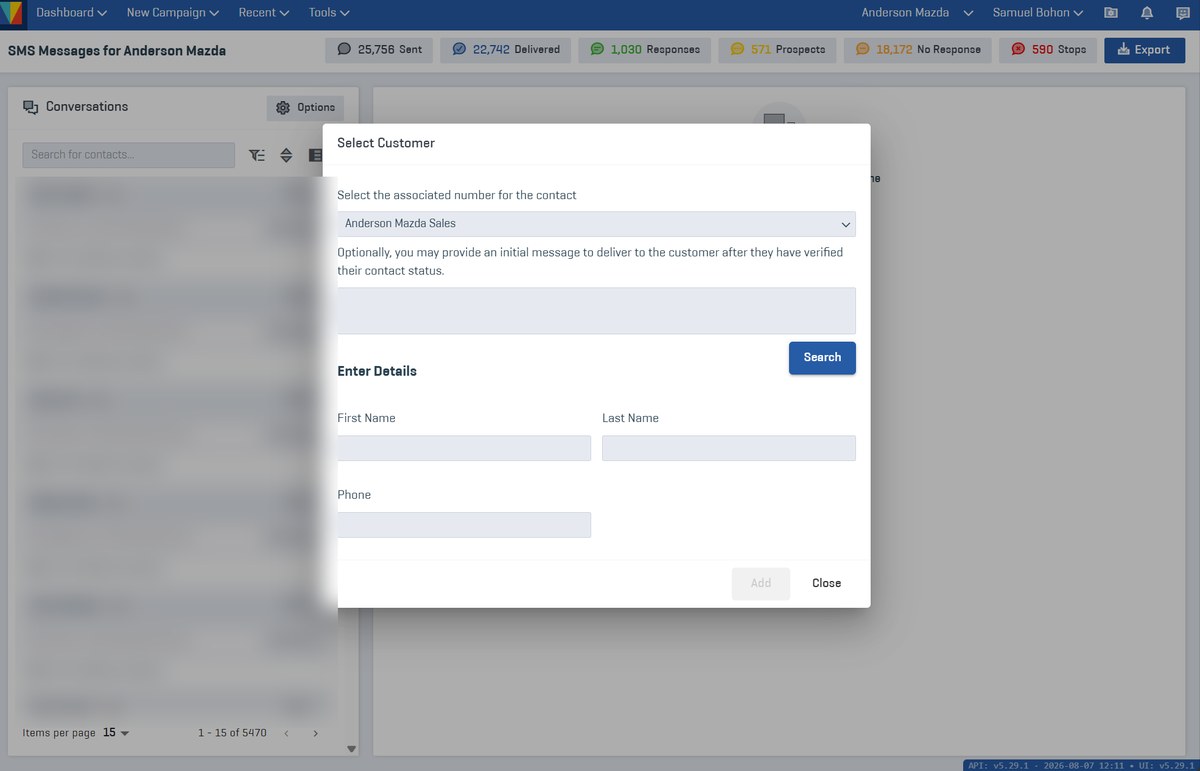The height and width of the screenshot is (771, 1200).
Task: Open the Recent menu
Action: coord(264,13)
